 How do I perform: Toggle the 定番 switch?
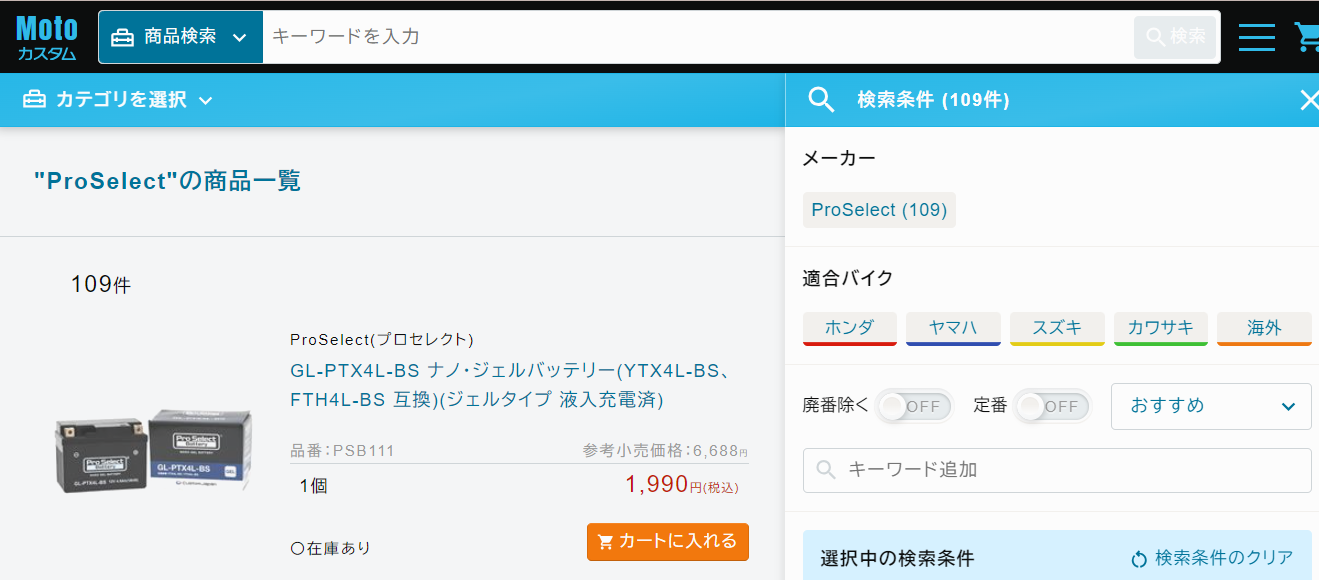pos(1052,406)
